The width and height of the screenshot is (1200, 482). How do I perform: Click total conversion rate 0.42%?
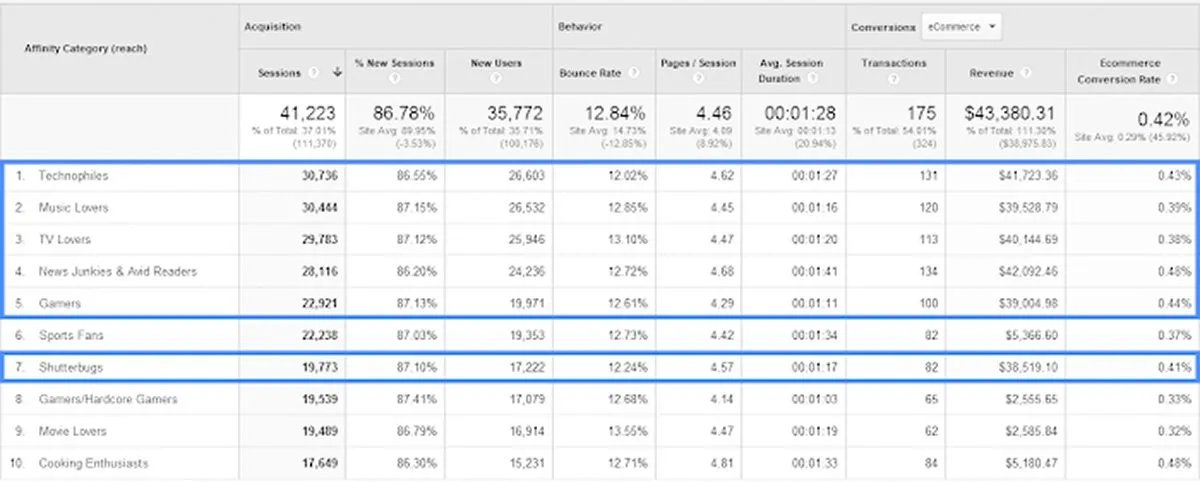coord(1166,121)
